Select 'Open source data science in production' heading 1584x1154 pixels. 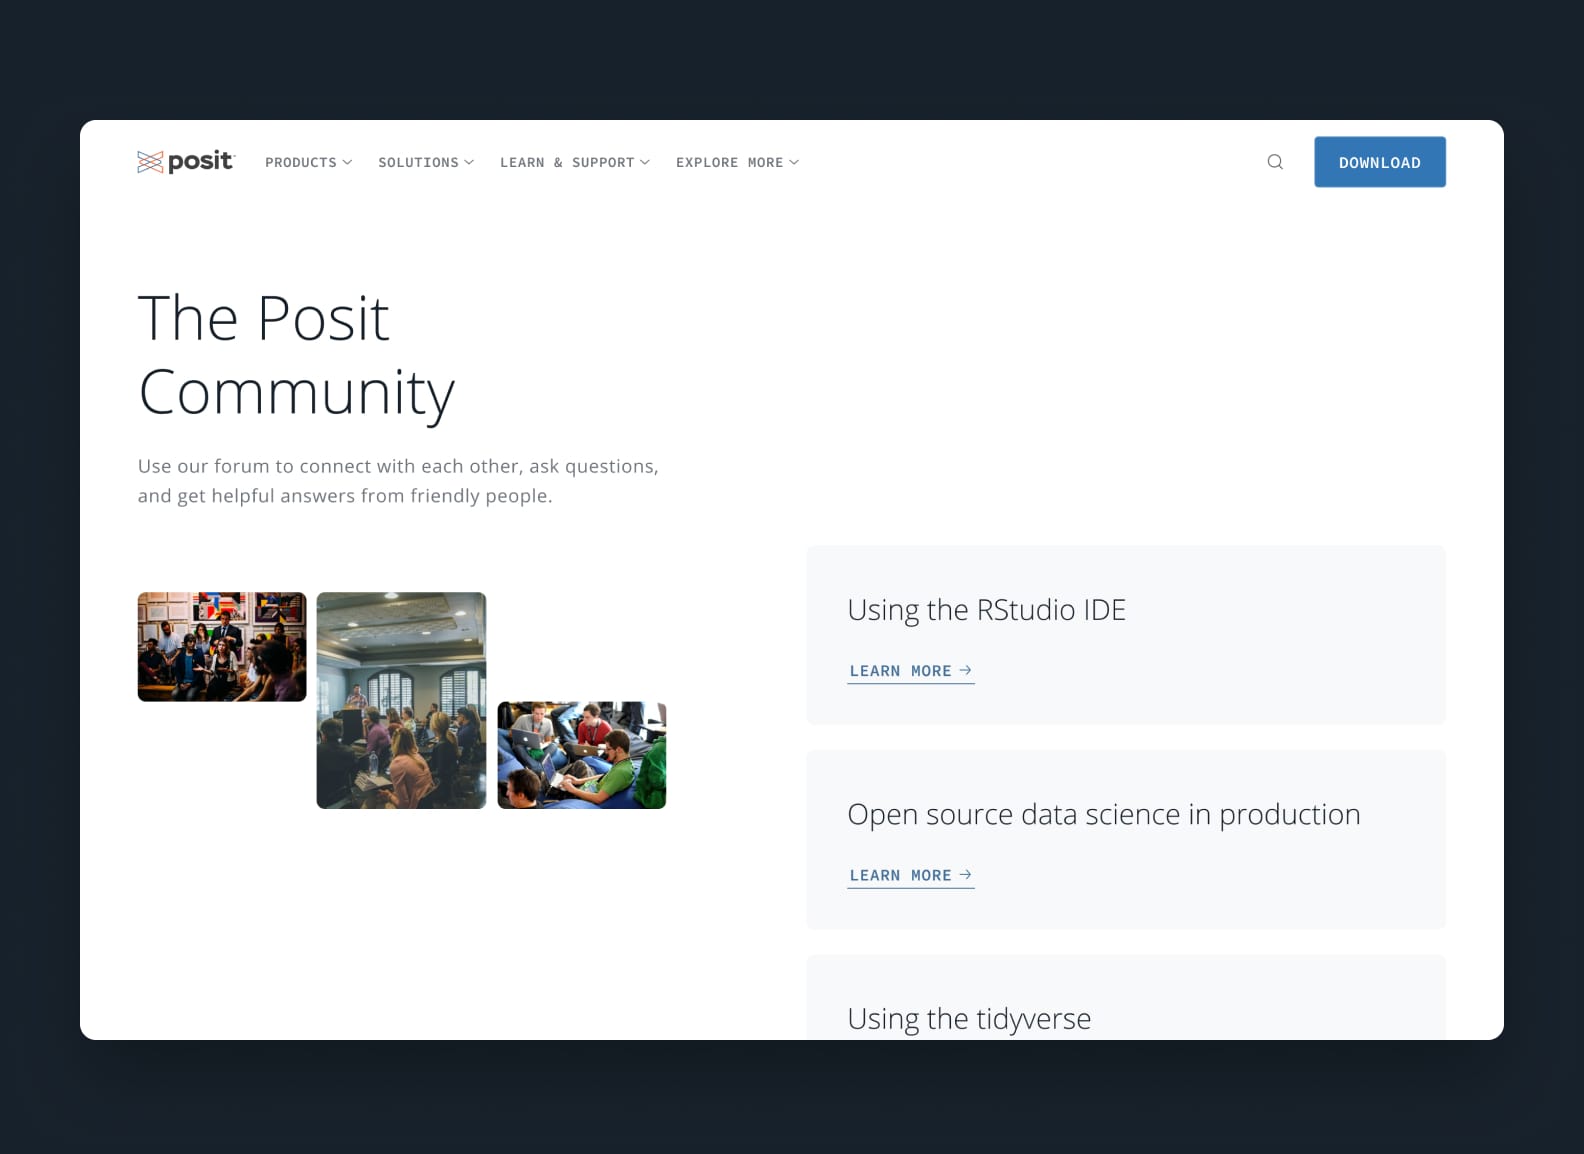click(x=1104, y=815)
